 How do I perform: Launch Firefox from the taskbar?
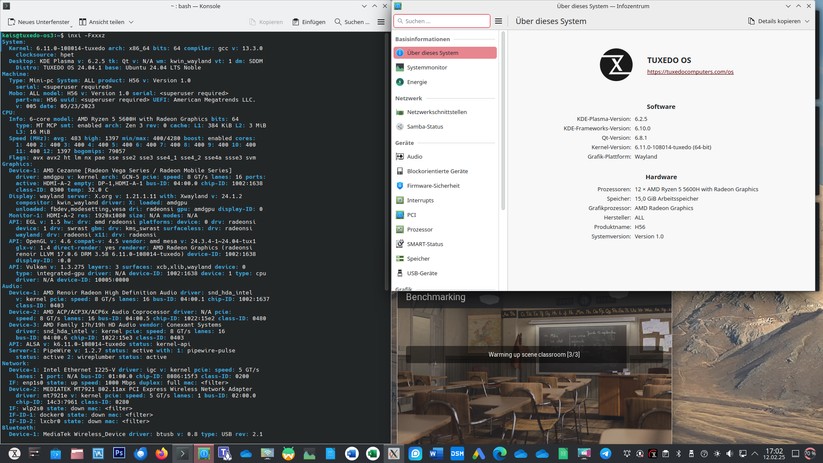point(161,453)
